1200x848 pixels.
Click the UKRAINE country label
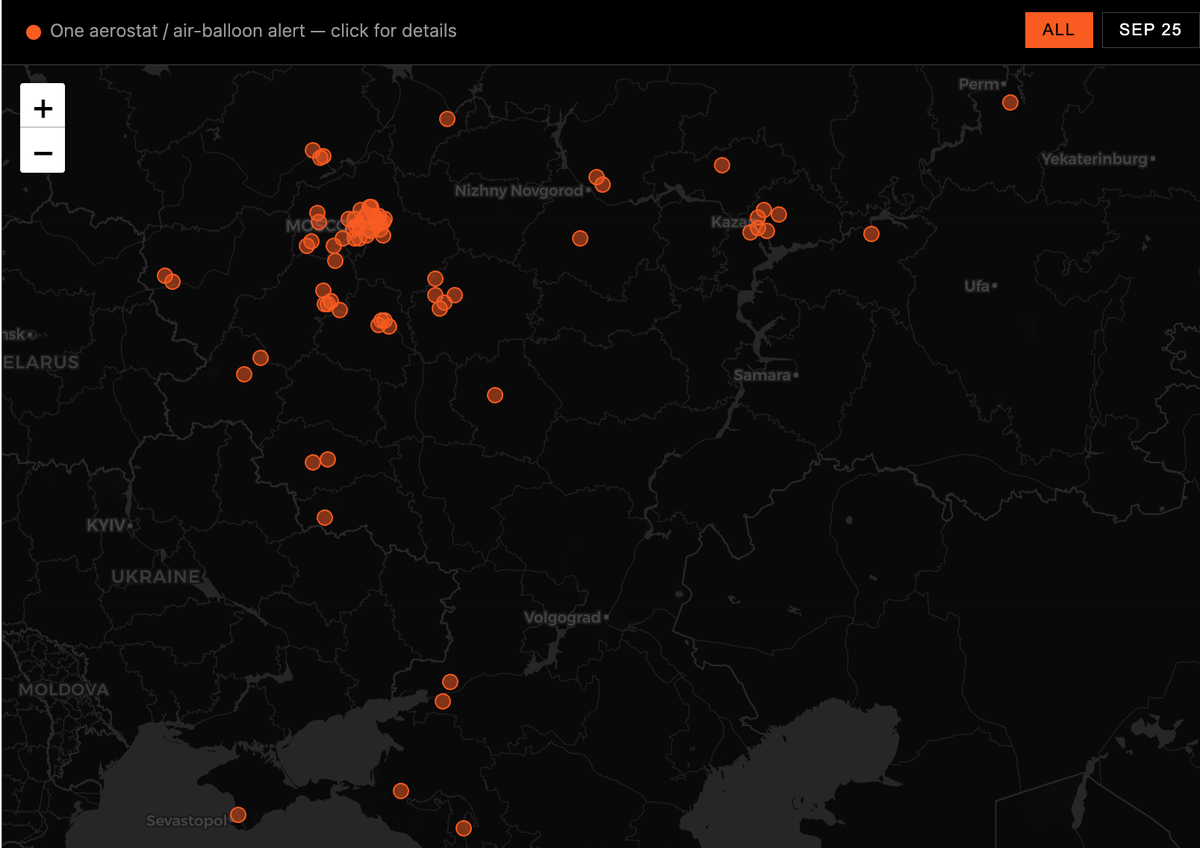click(x=155, y=577)
